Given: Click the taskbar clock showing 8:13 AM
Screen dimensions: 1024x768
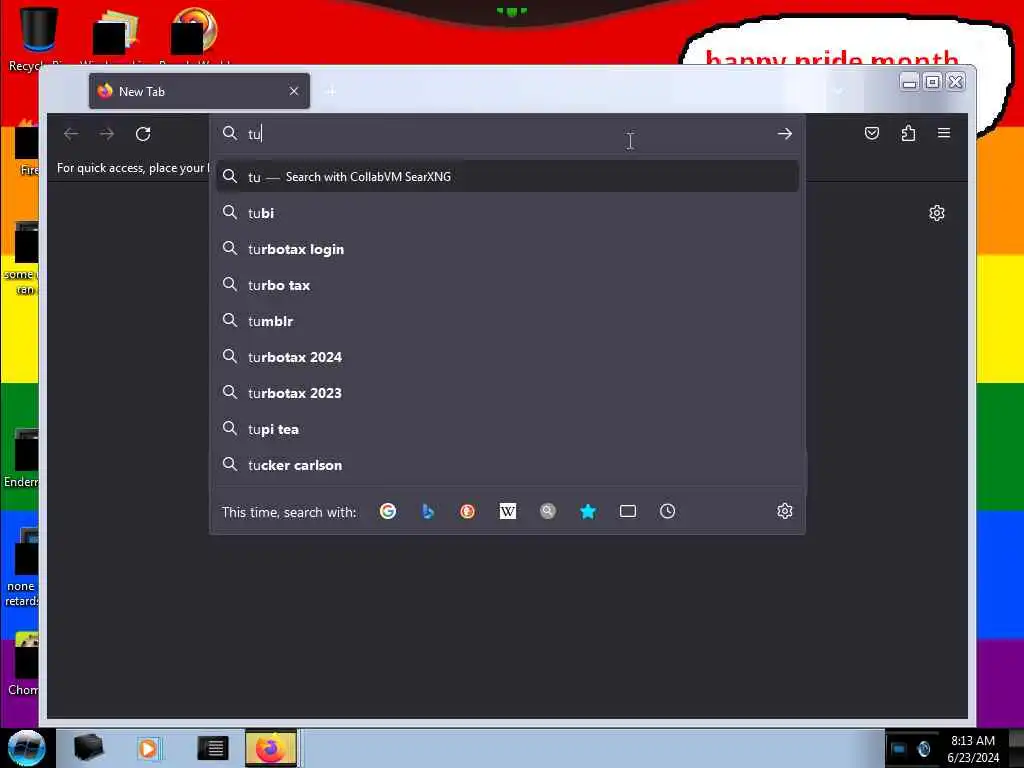Looking at the screenshot, I should (x=973, y=748).
